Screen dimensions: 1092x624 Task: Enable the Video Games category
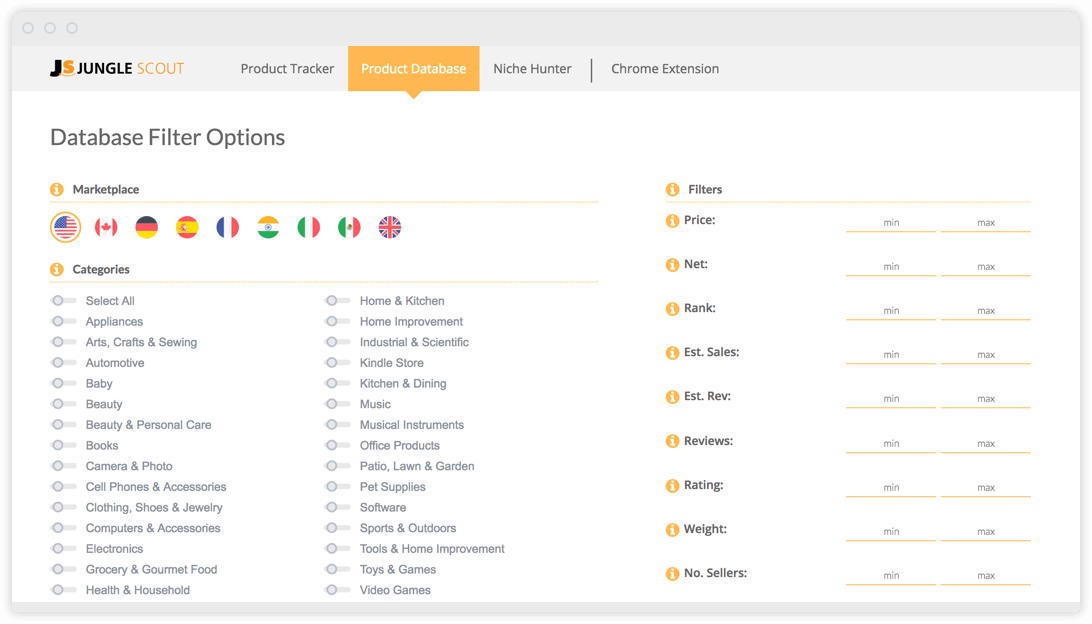point(333,590)
